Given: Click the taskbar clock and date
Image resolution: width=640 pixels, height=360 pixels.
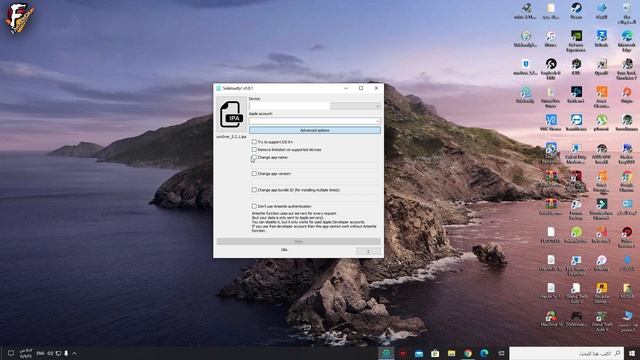Looking at the screenshot, I should pos(26,353).
